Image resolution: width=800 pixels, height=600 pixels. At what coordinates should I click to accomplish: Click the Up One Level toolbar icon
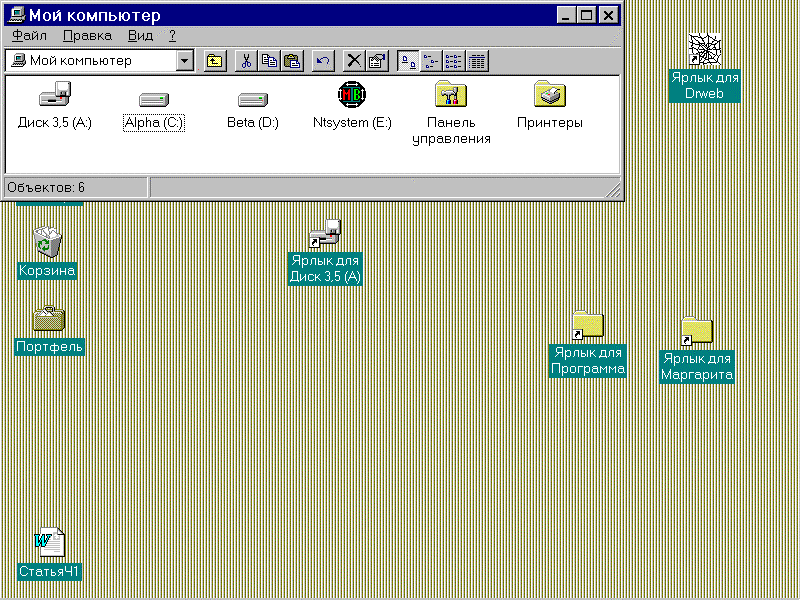[215, 61]
